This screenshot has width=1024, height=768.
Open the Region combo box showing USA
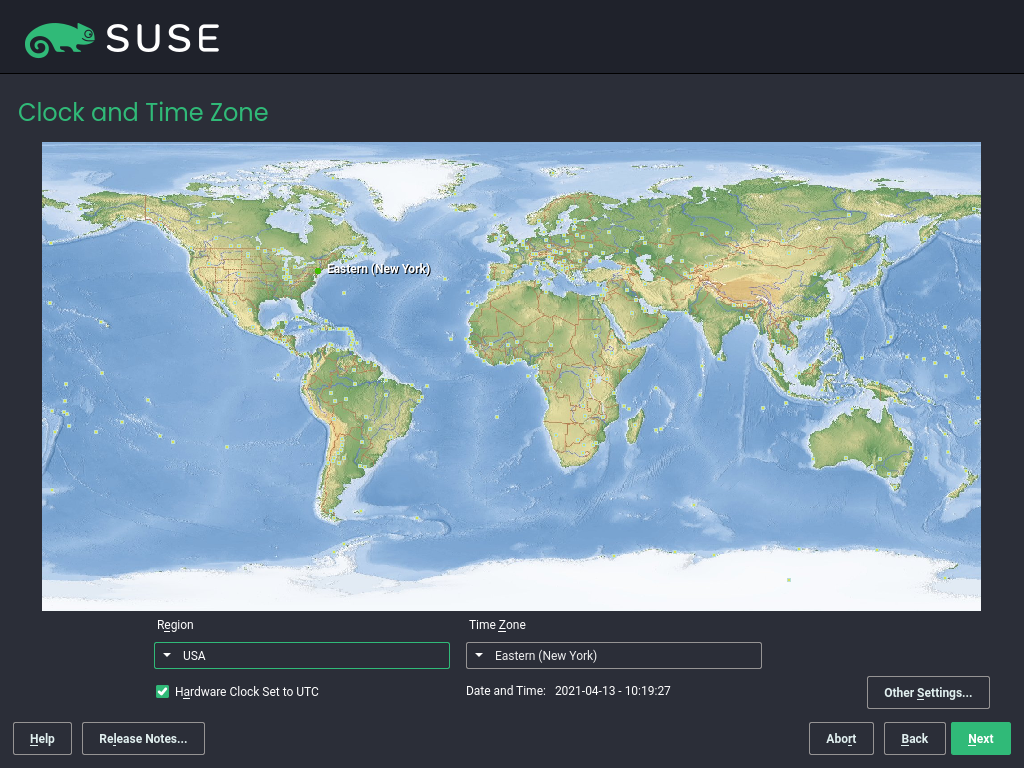pos(302,656)
